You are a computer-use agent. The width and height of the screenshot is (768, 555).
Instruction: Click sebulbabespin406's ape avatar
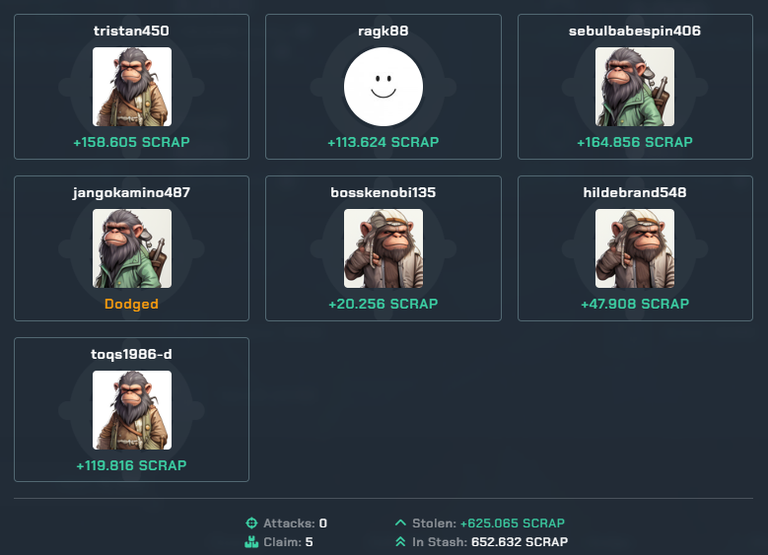[x=634, y=87]
